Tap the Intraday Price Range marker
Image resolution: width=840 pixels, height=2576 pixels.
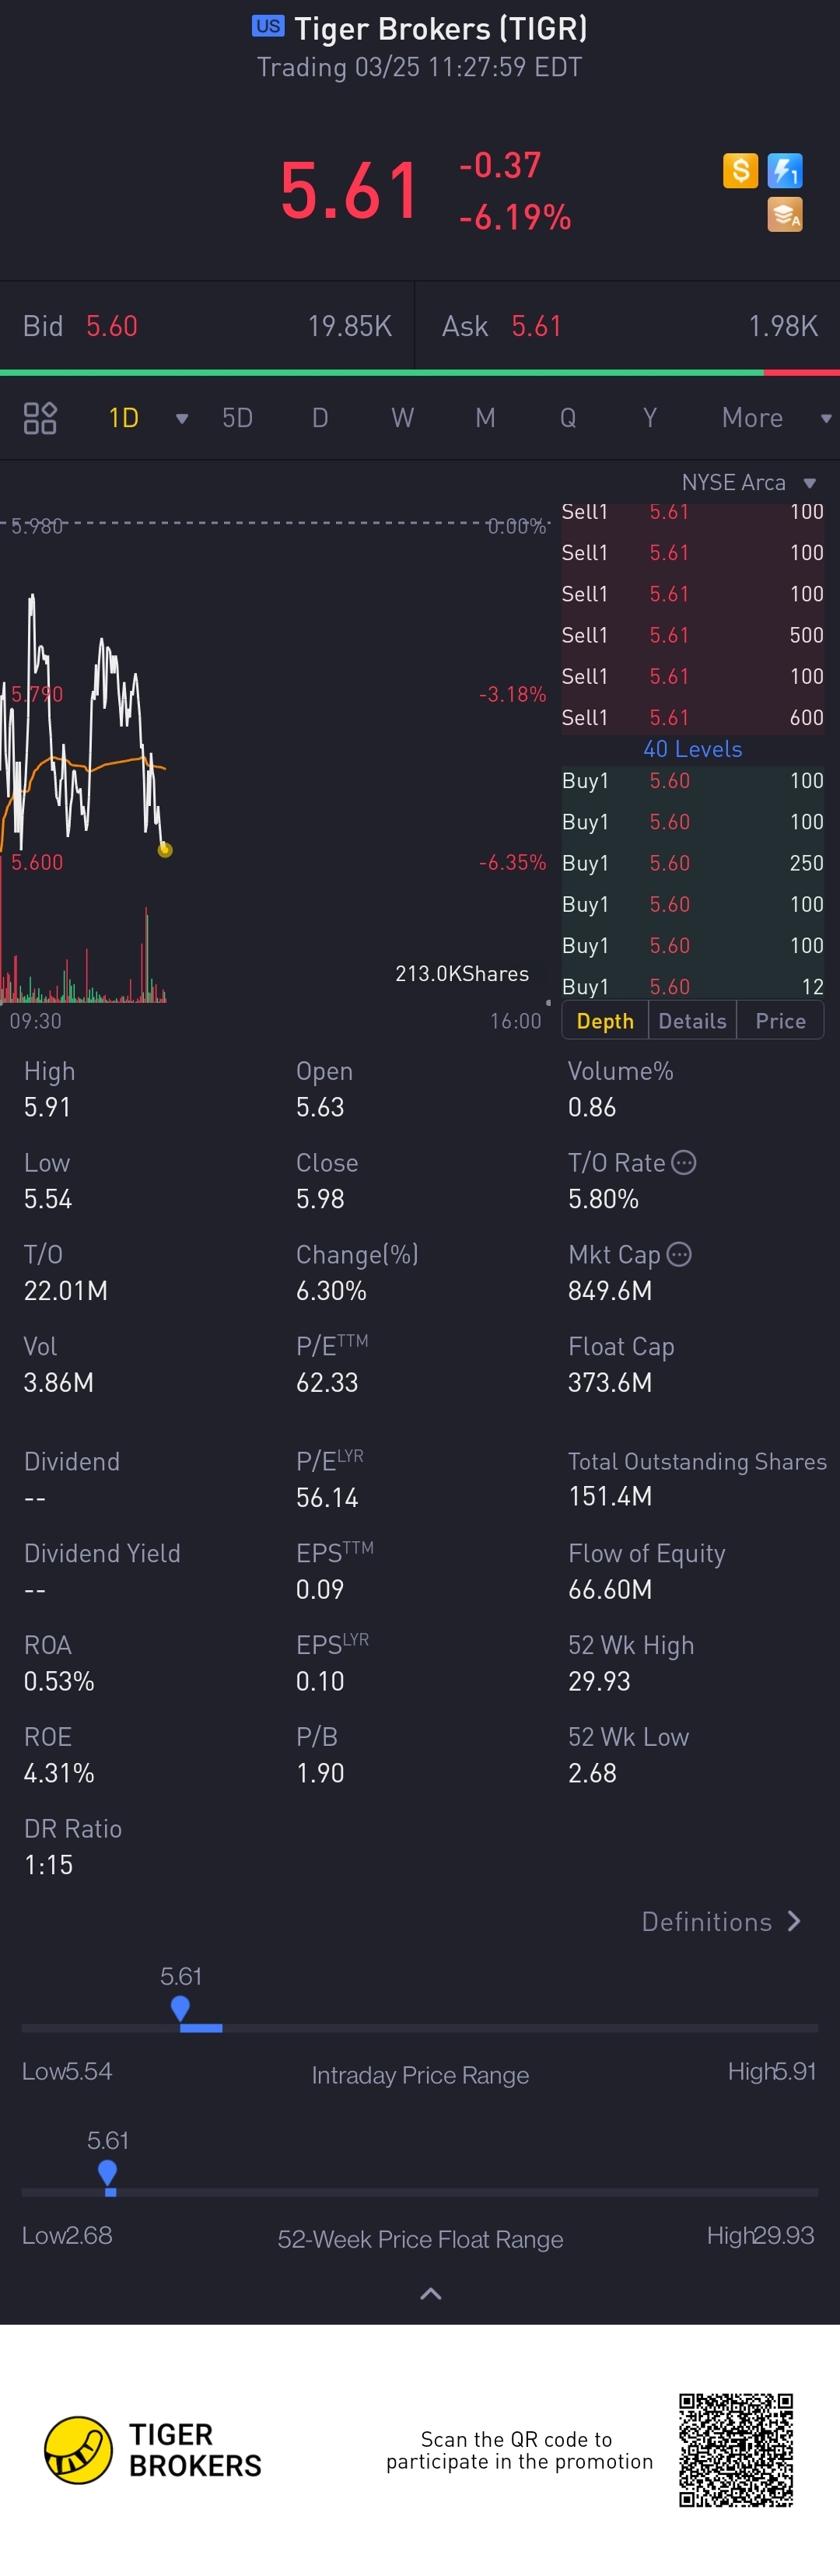[180, 2009]
